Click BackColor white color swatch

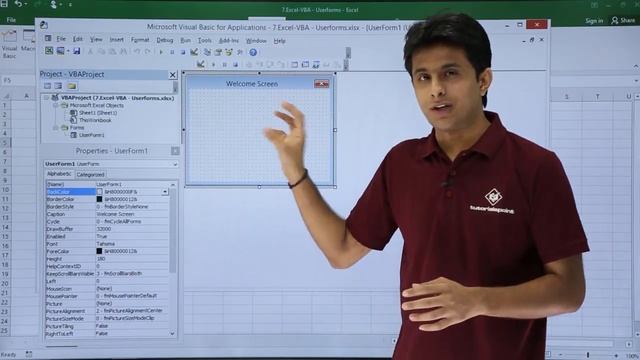click(100, 191)
